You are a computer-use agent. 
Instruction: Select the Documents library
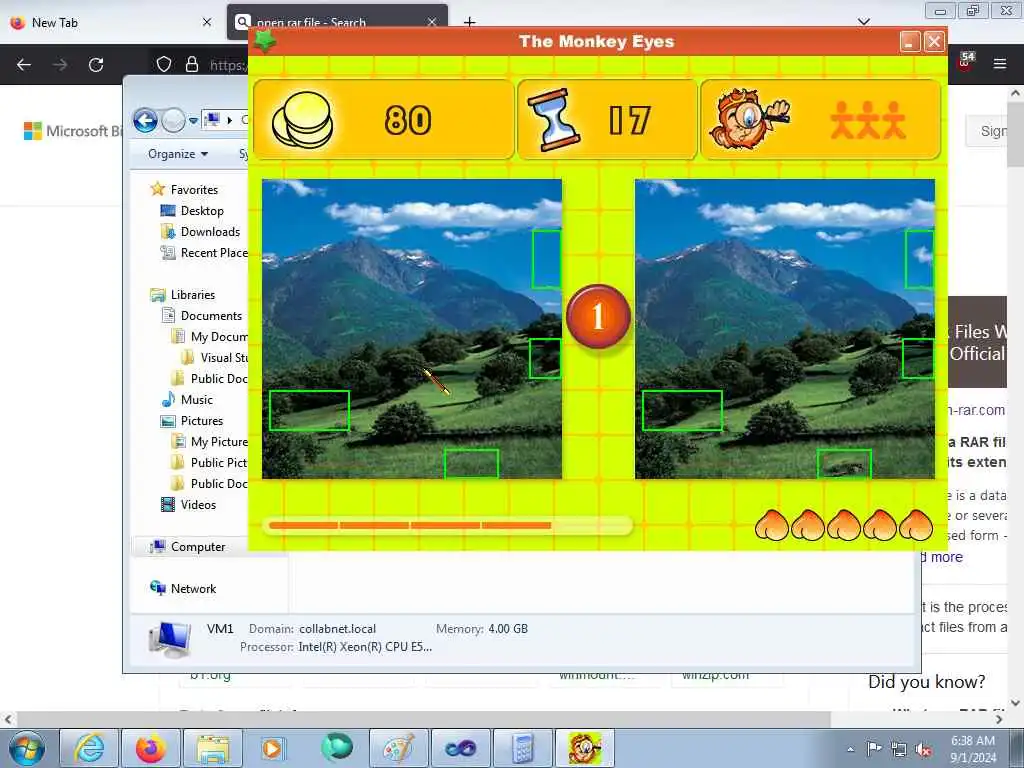[x=211, y=315]
